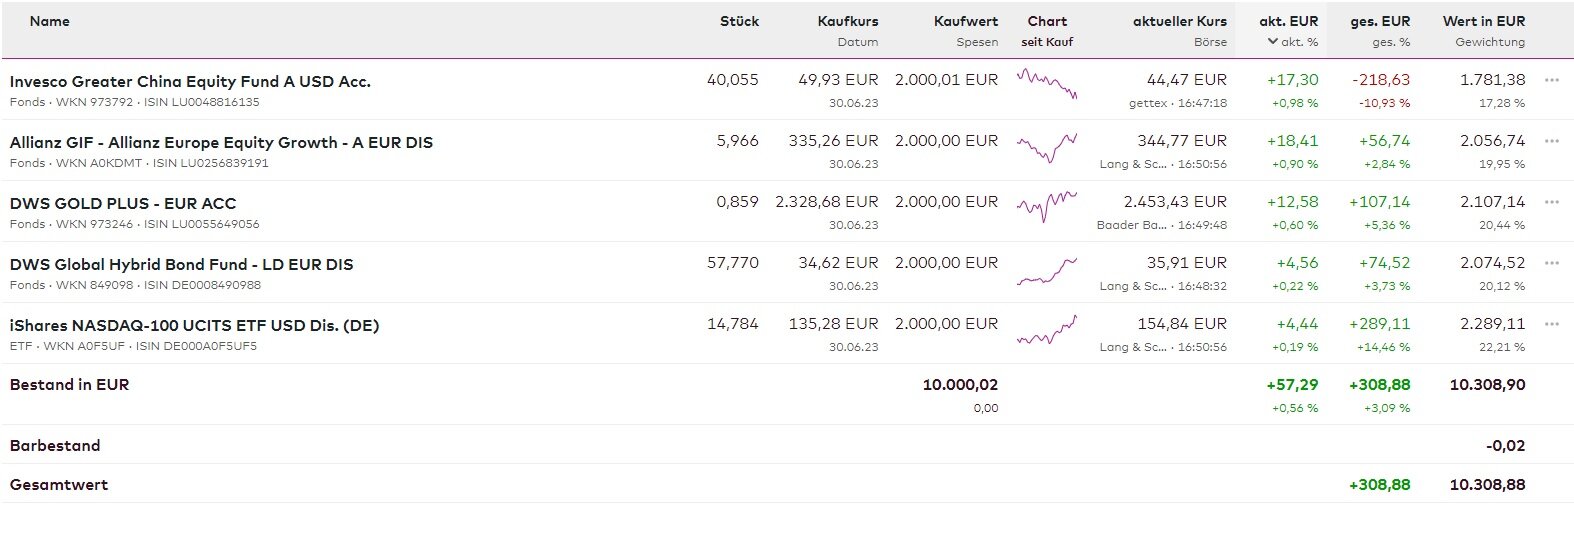Viewport: 1574px width, 538px height.
Task: Open DWS Global Hybrid Bond sparkline chart
Action: [x=1046, y=271]
